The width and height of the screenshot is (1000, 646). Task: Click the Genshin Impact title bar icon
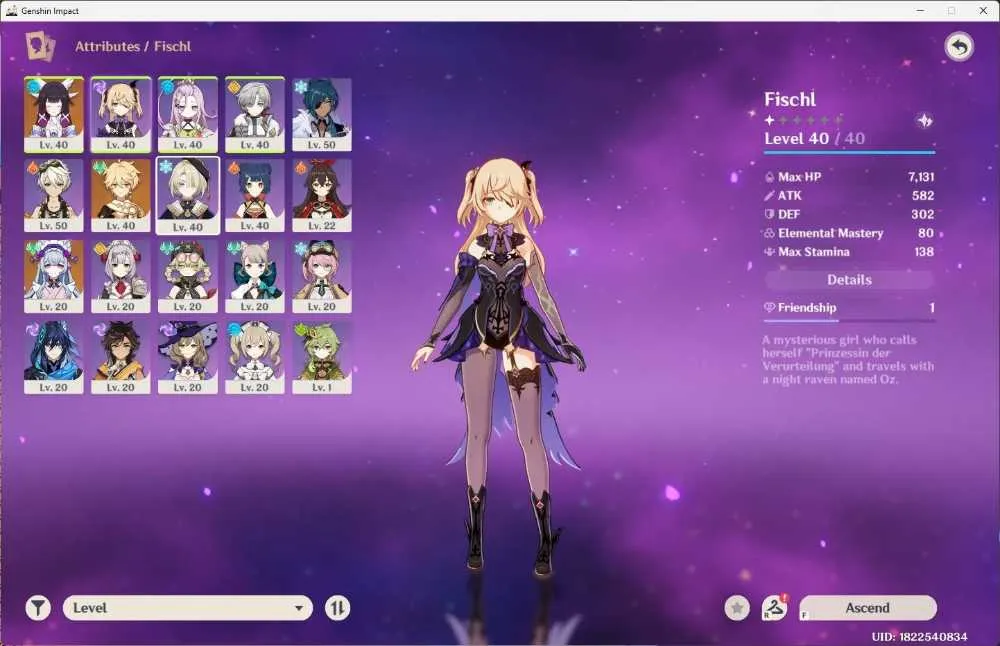pos(11,11)
